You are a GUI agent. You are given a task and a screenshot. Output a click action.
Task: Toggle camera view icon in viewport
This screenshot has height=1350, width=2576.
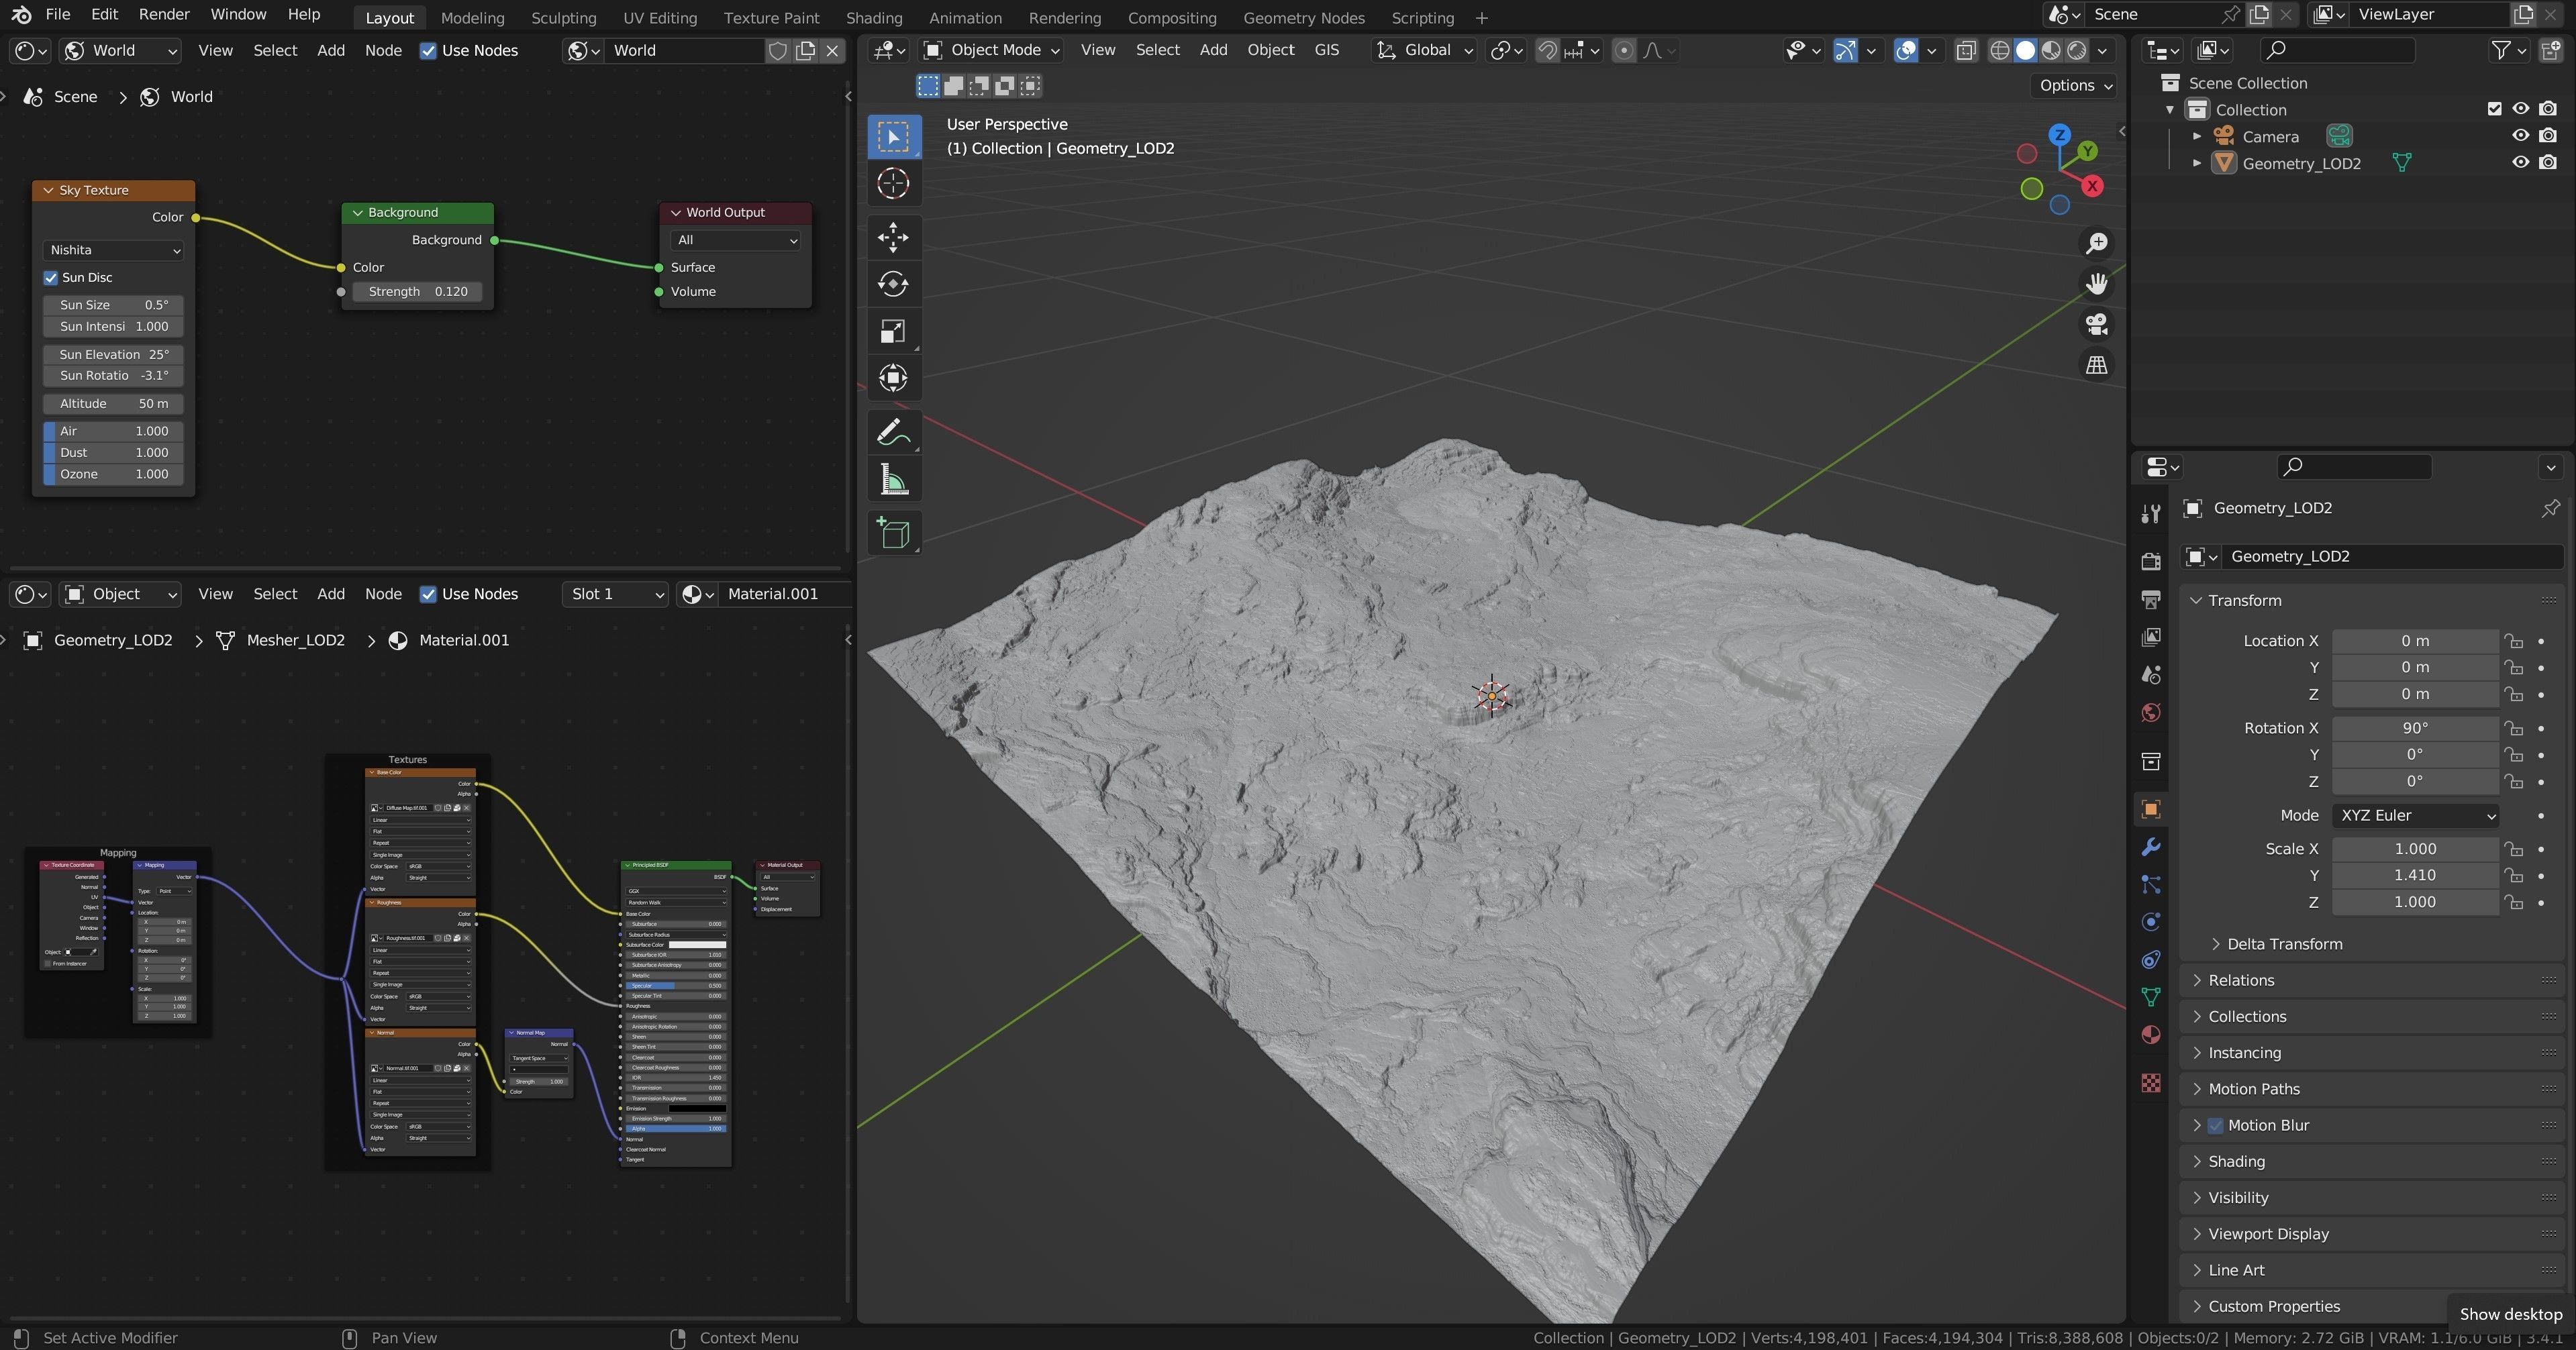2096,324
